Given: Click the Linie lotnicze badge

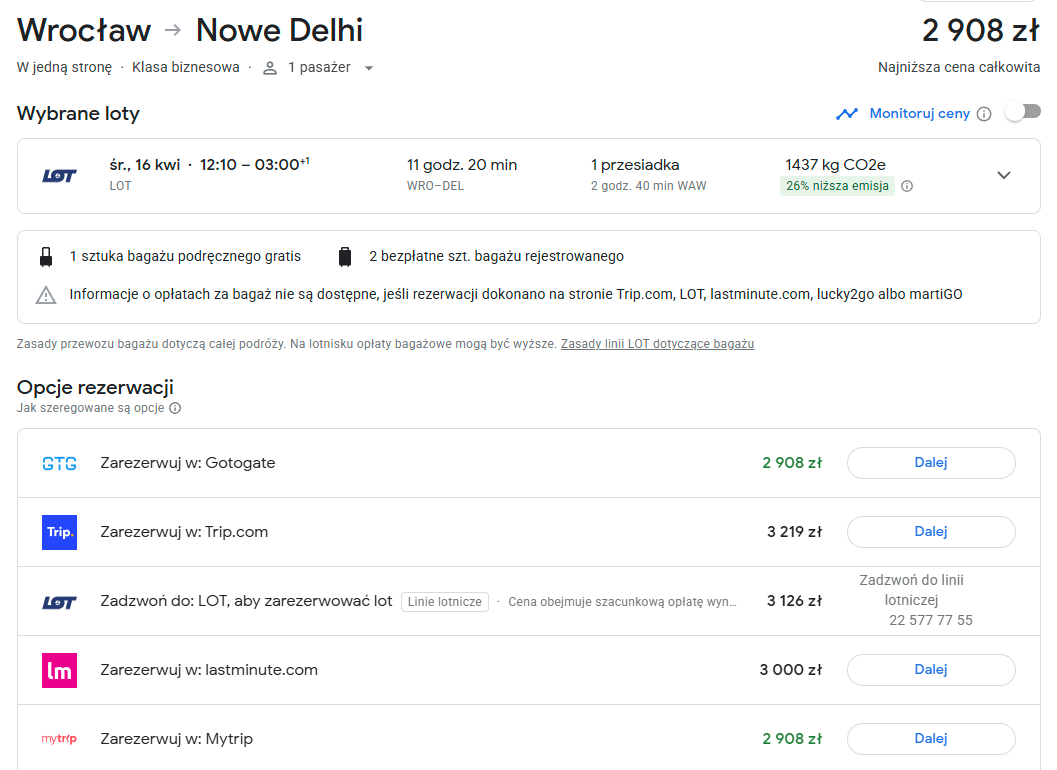Looking at the screenshot, I should tap(445, 602).
